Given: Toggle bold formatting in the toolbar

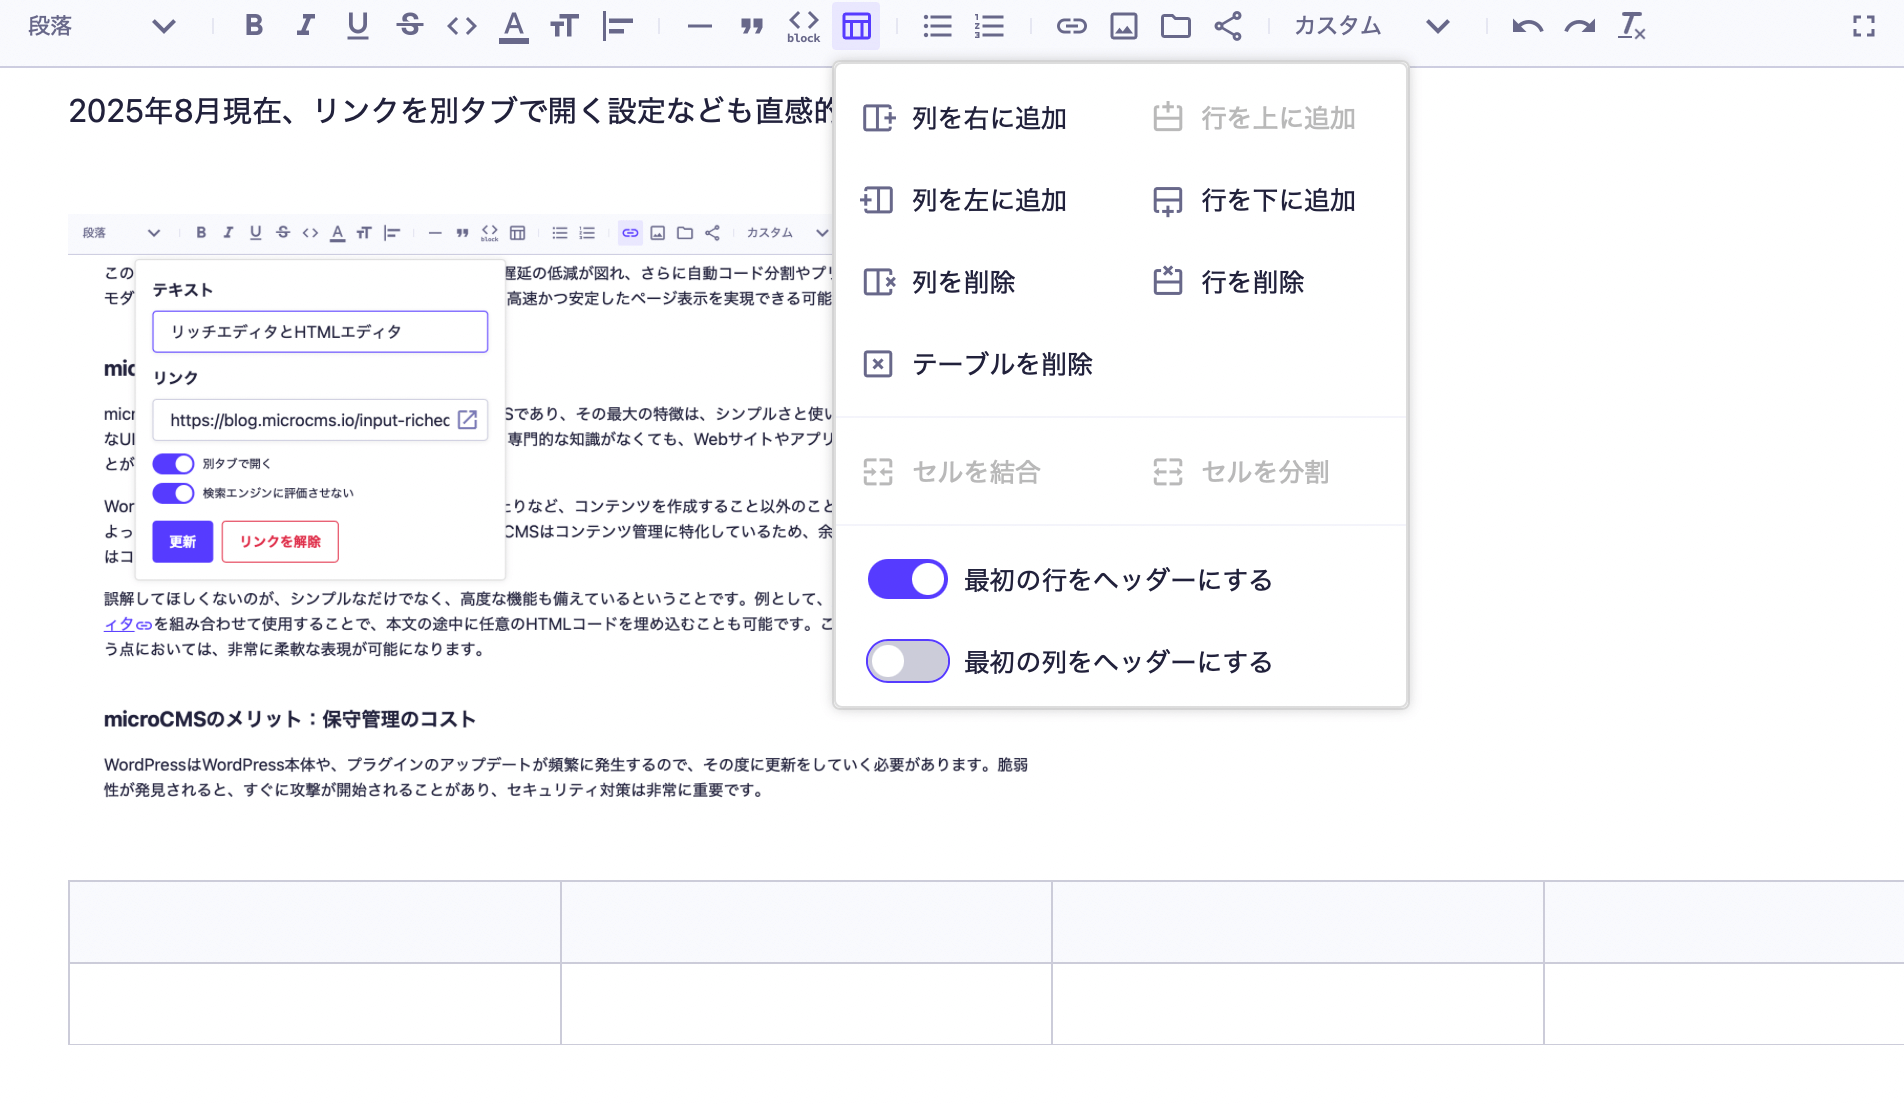Looking at the screenshot, I should (x=254, y=26).
